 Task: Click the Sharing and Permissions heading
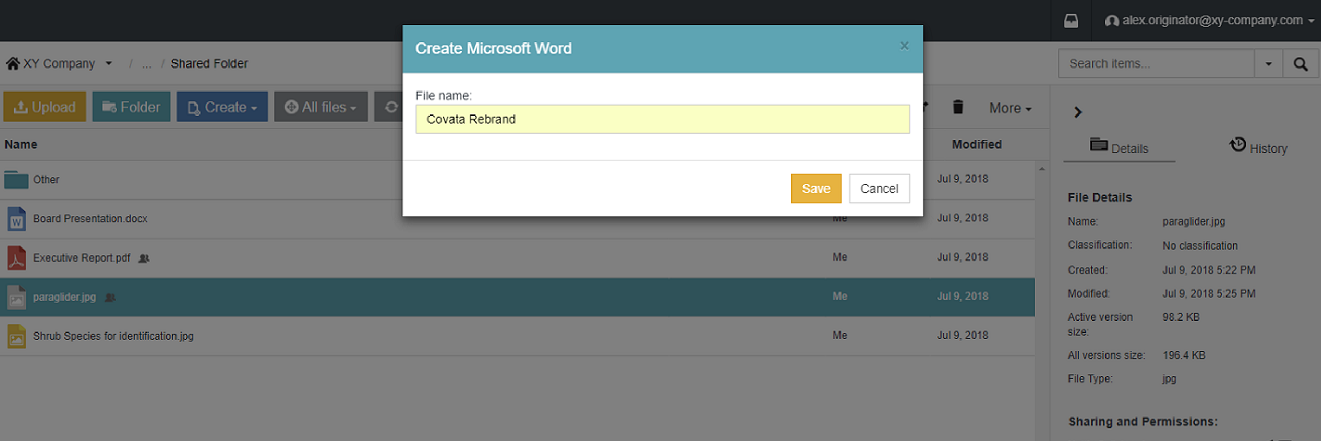click(x=1143, y=422)
